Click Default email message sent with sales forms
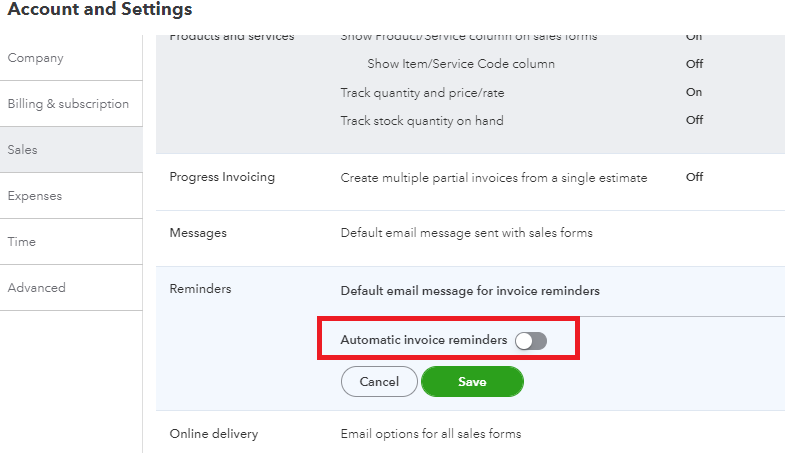The image size is (785, 461). click(467, 233)
